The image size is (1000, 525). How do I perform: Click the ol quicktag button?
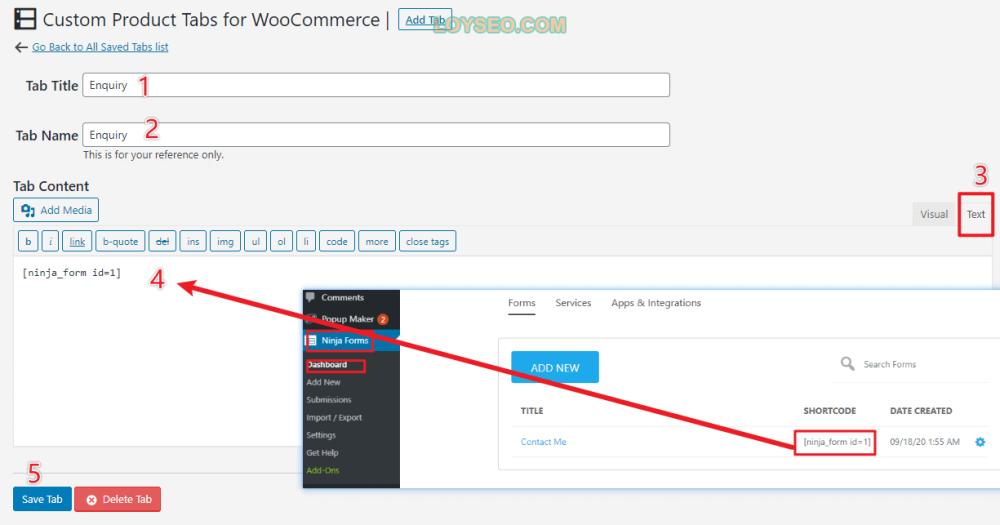coord(281,241)
